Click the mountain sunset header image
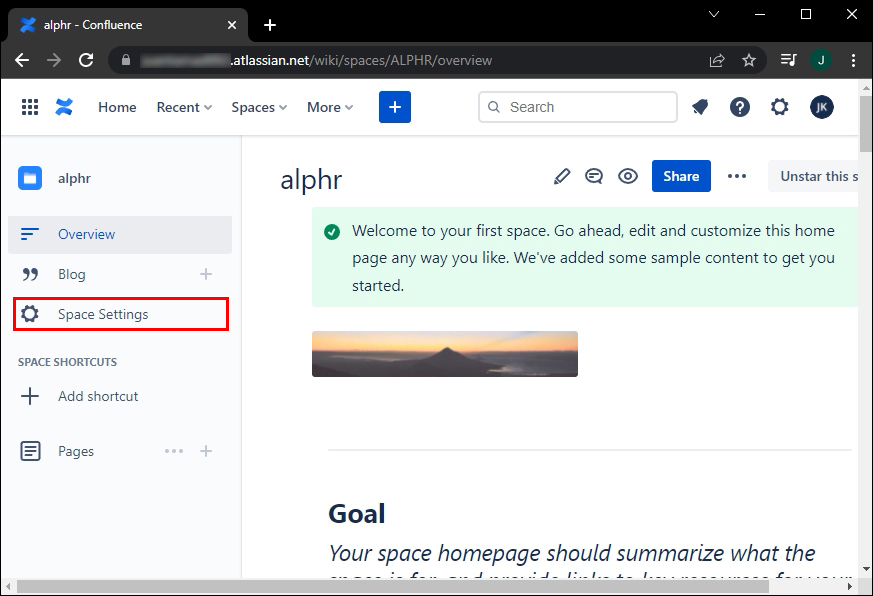This screenshot has height=596, width=873. (445, 354)
